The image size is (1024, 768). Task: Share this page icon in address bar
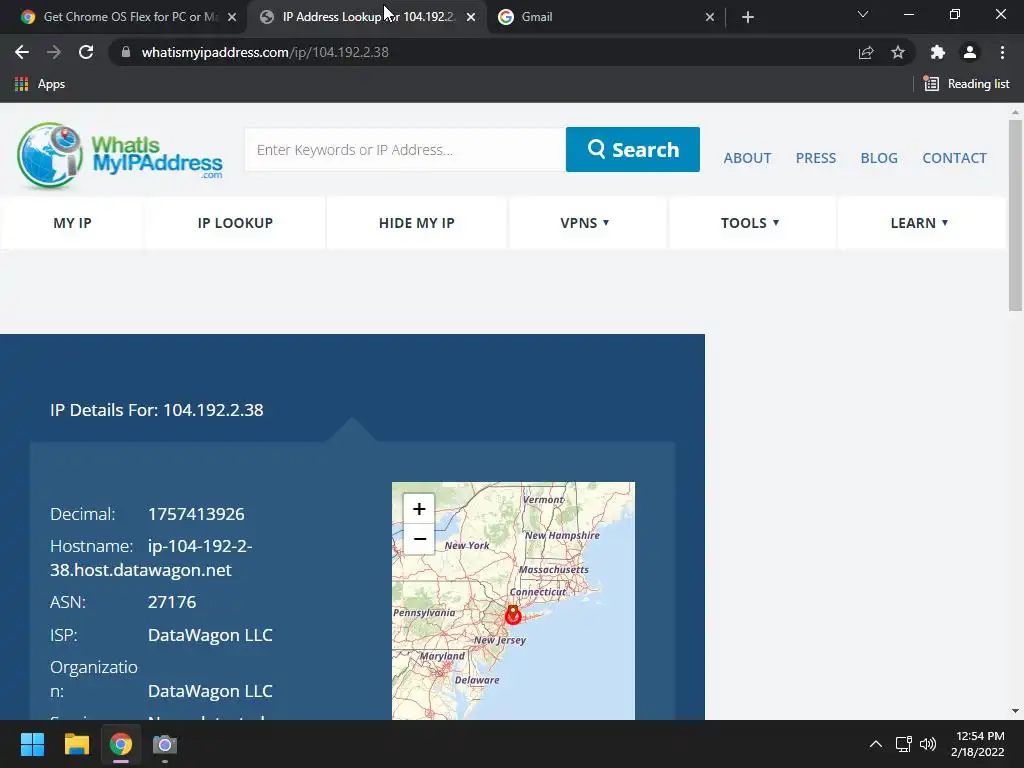point(866,52)
